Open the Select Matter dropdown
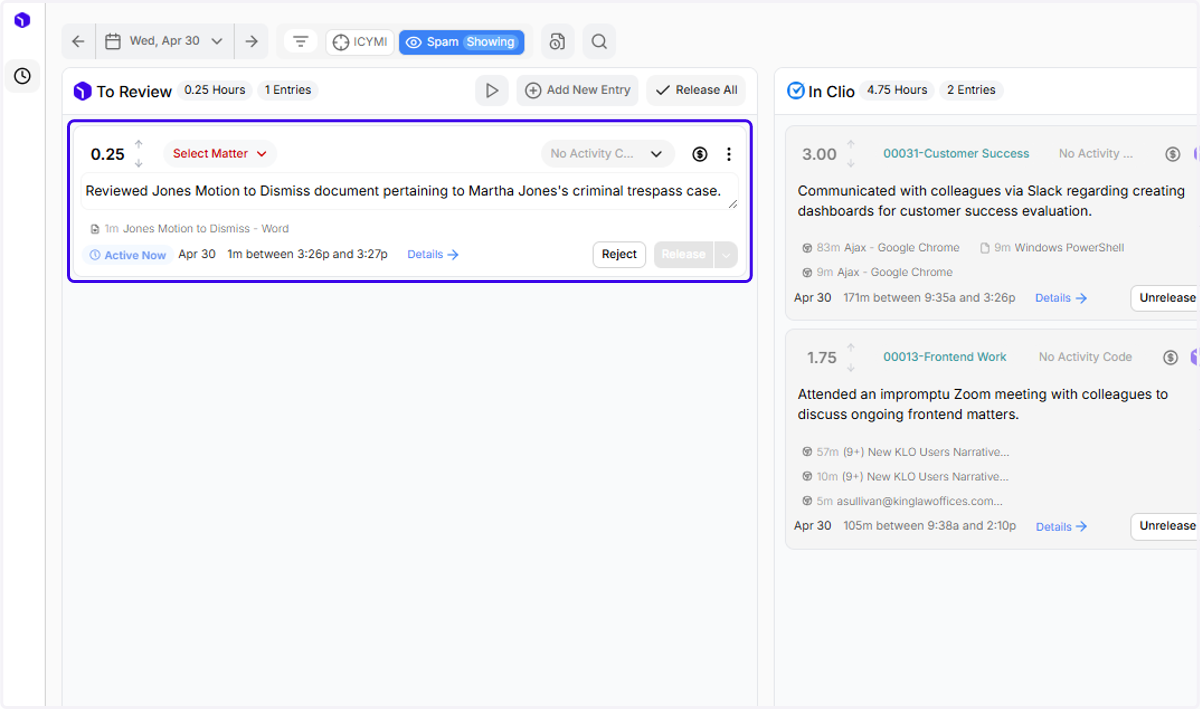1200x709 pixels. tap(220, 154)
